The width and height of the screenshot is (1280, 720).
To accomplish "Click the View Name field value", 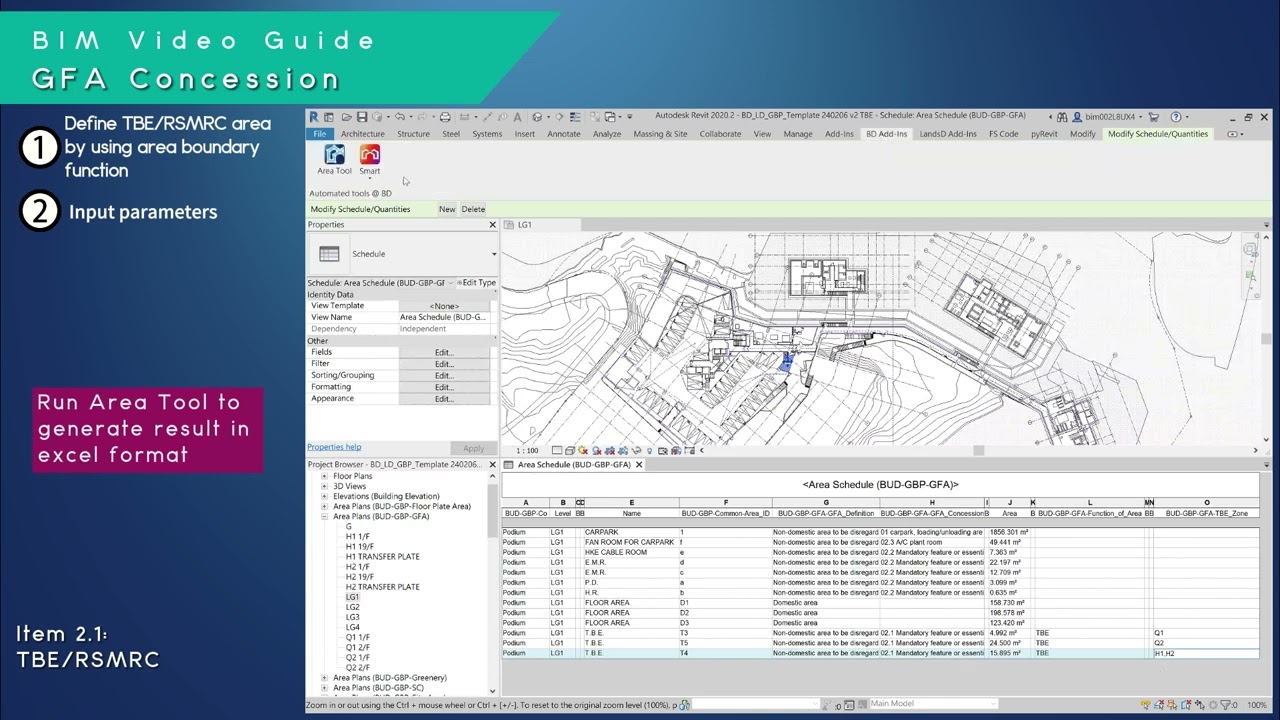I will 444,317.
